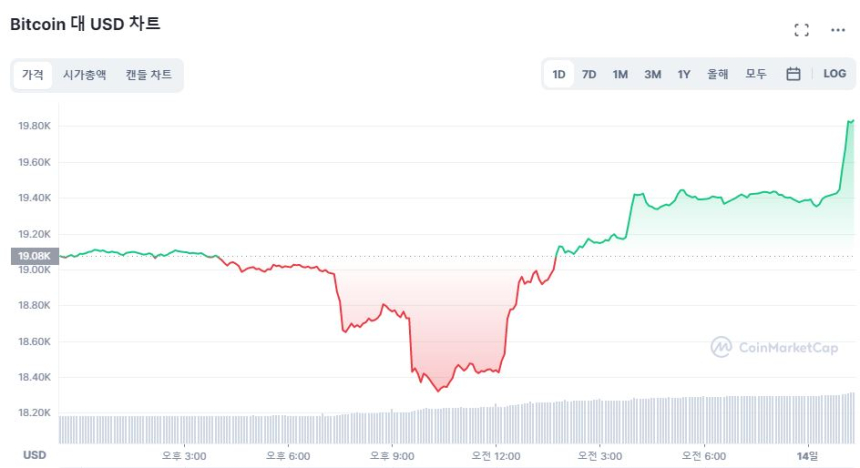Open the calendar date range picker
860x468 pixels.
(x=793, y=74)
